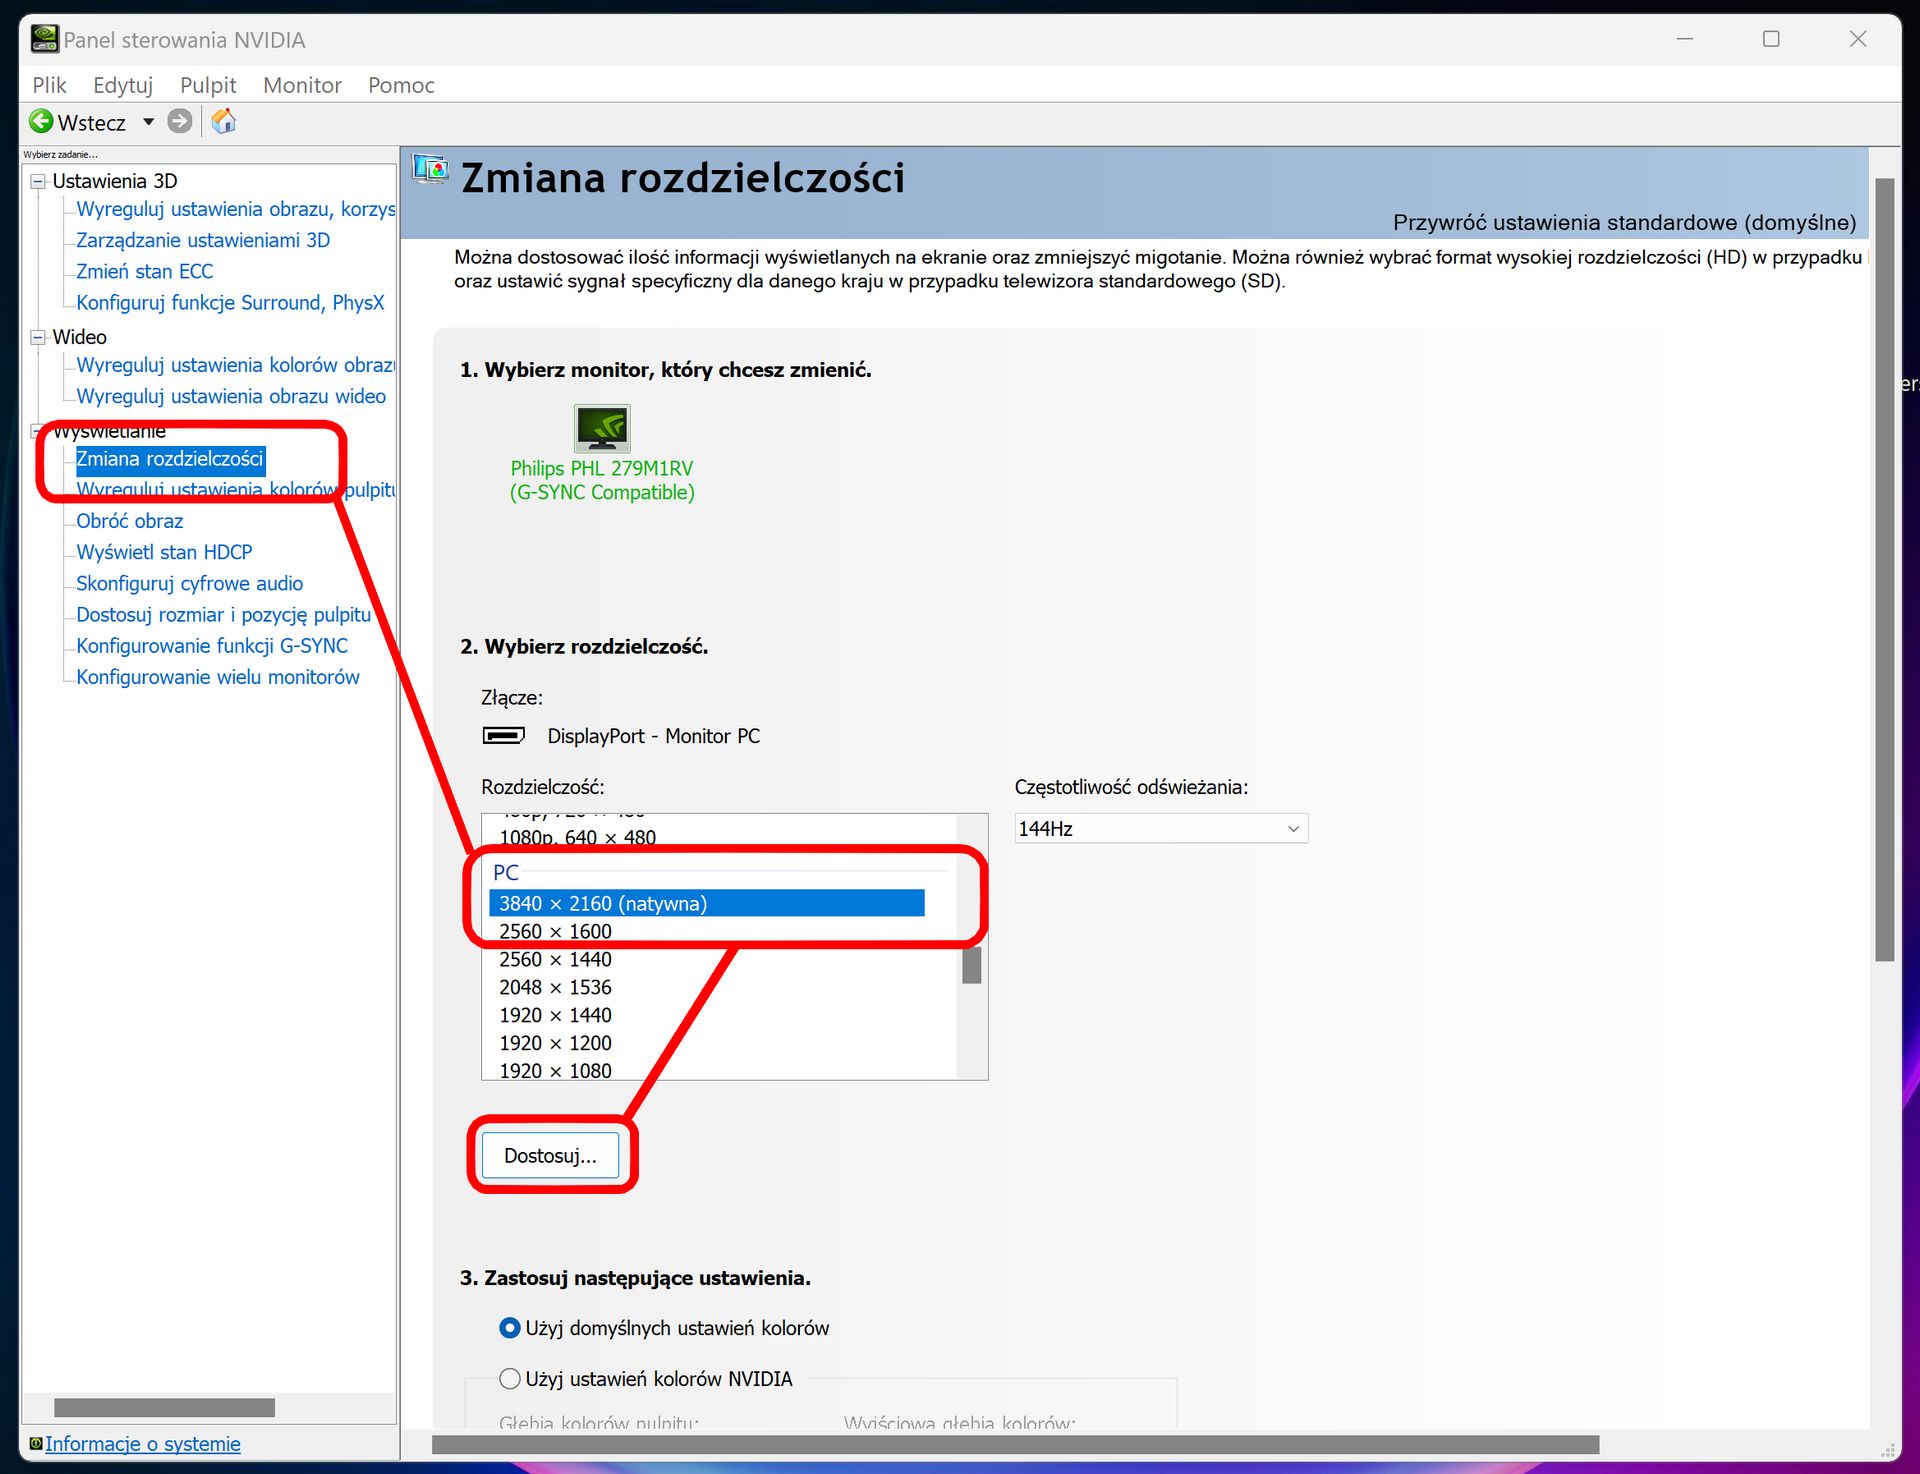Select resolution 2560 × 1600
This screenshot has height=1474, width=1920.
tap(706, 931)
